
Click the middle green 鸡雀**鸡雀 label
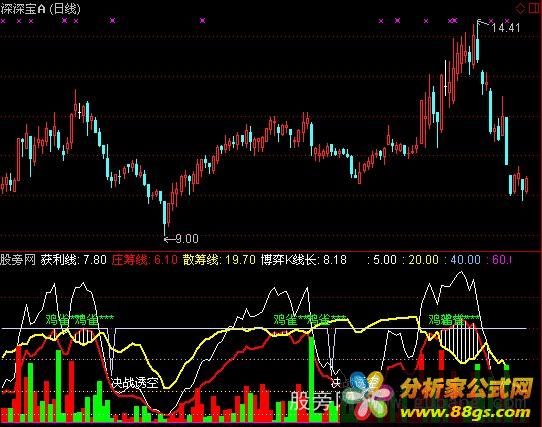coord(309,319)
